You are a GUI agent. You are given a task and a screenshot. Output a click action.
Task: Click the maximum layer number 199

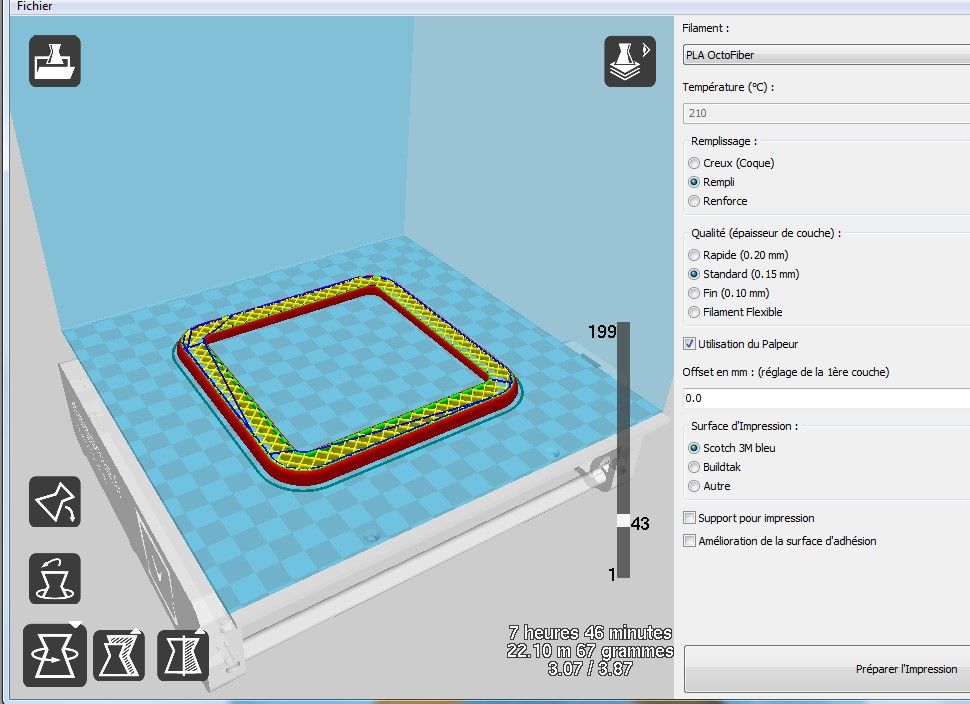tap(602, 332)
